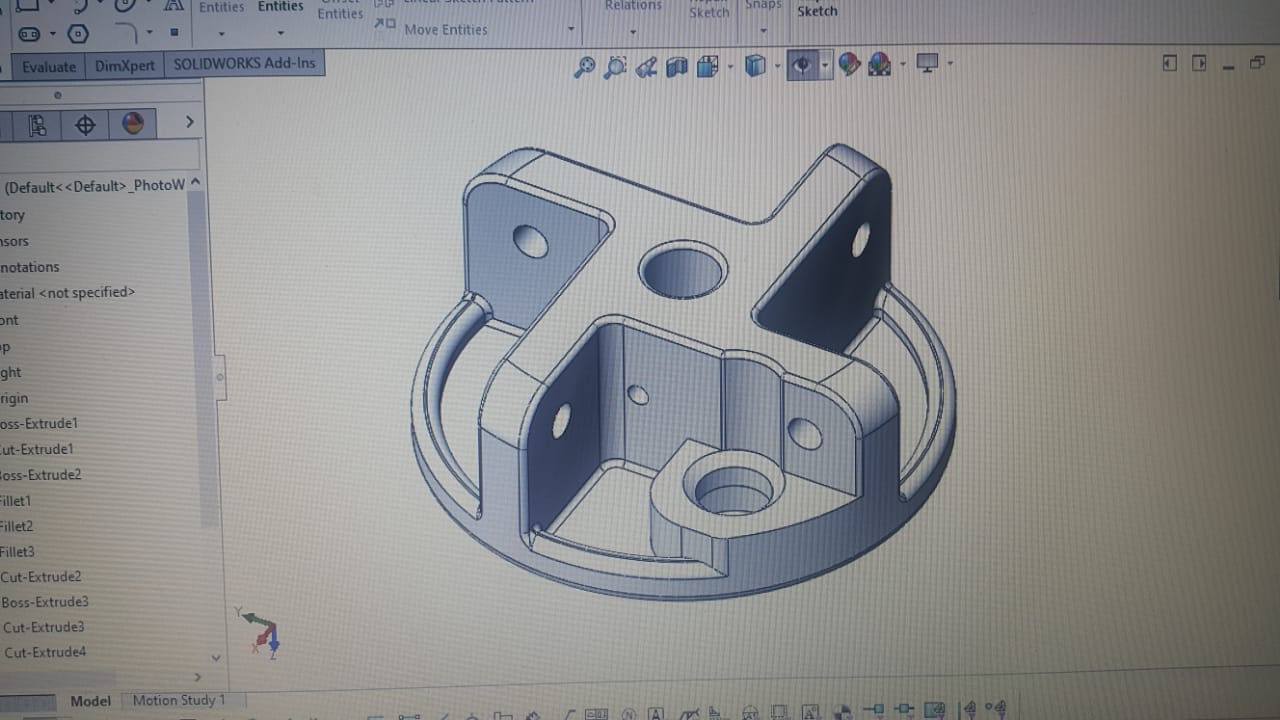This screenshot has height=720, width=1280.
Task: Toggle Hide/Show Items eye icon
Action: tap(801, 65)
